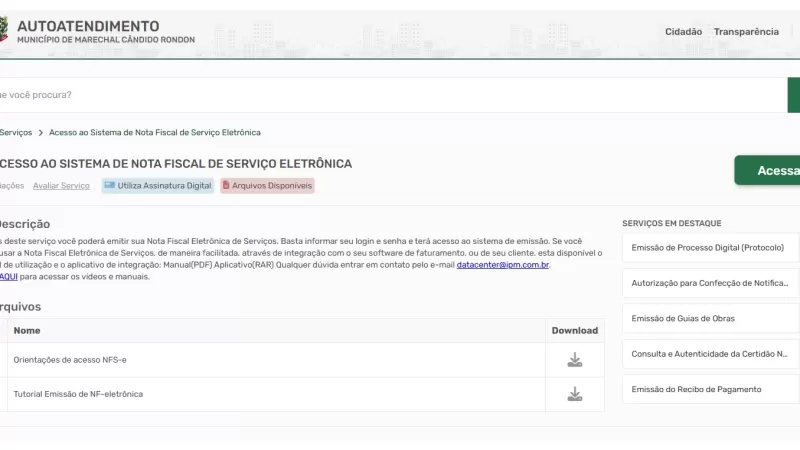Click the breadcrumb chevron separator after Serviços
This screenshot has height=450, width=800.
(x=40, y=132)
